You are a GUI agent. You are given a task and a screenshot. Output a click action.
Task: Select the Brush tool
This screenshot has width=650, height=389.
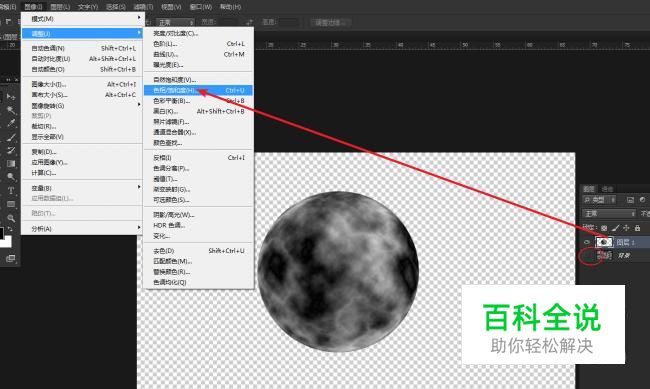[x=11, y=137]
